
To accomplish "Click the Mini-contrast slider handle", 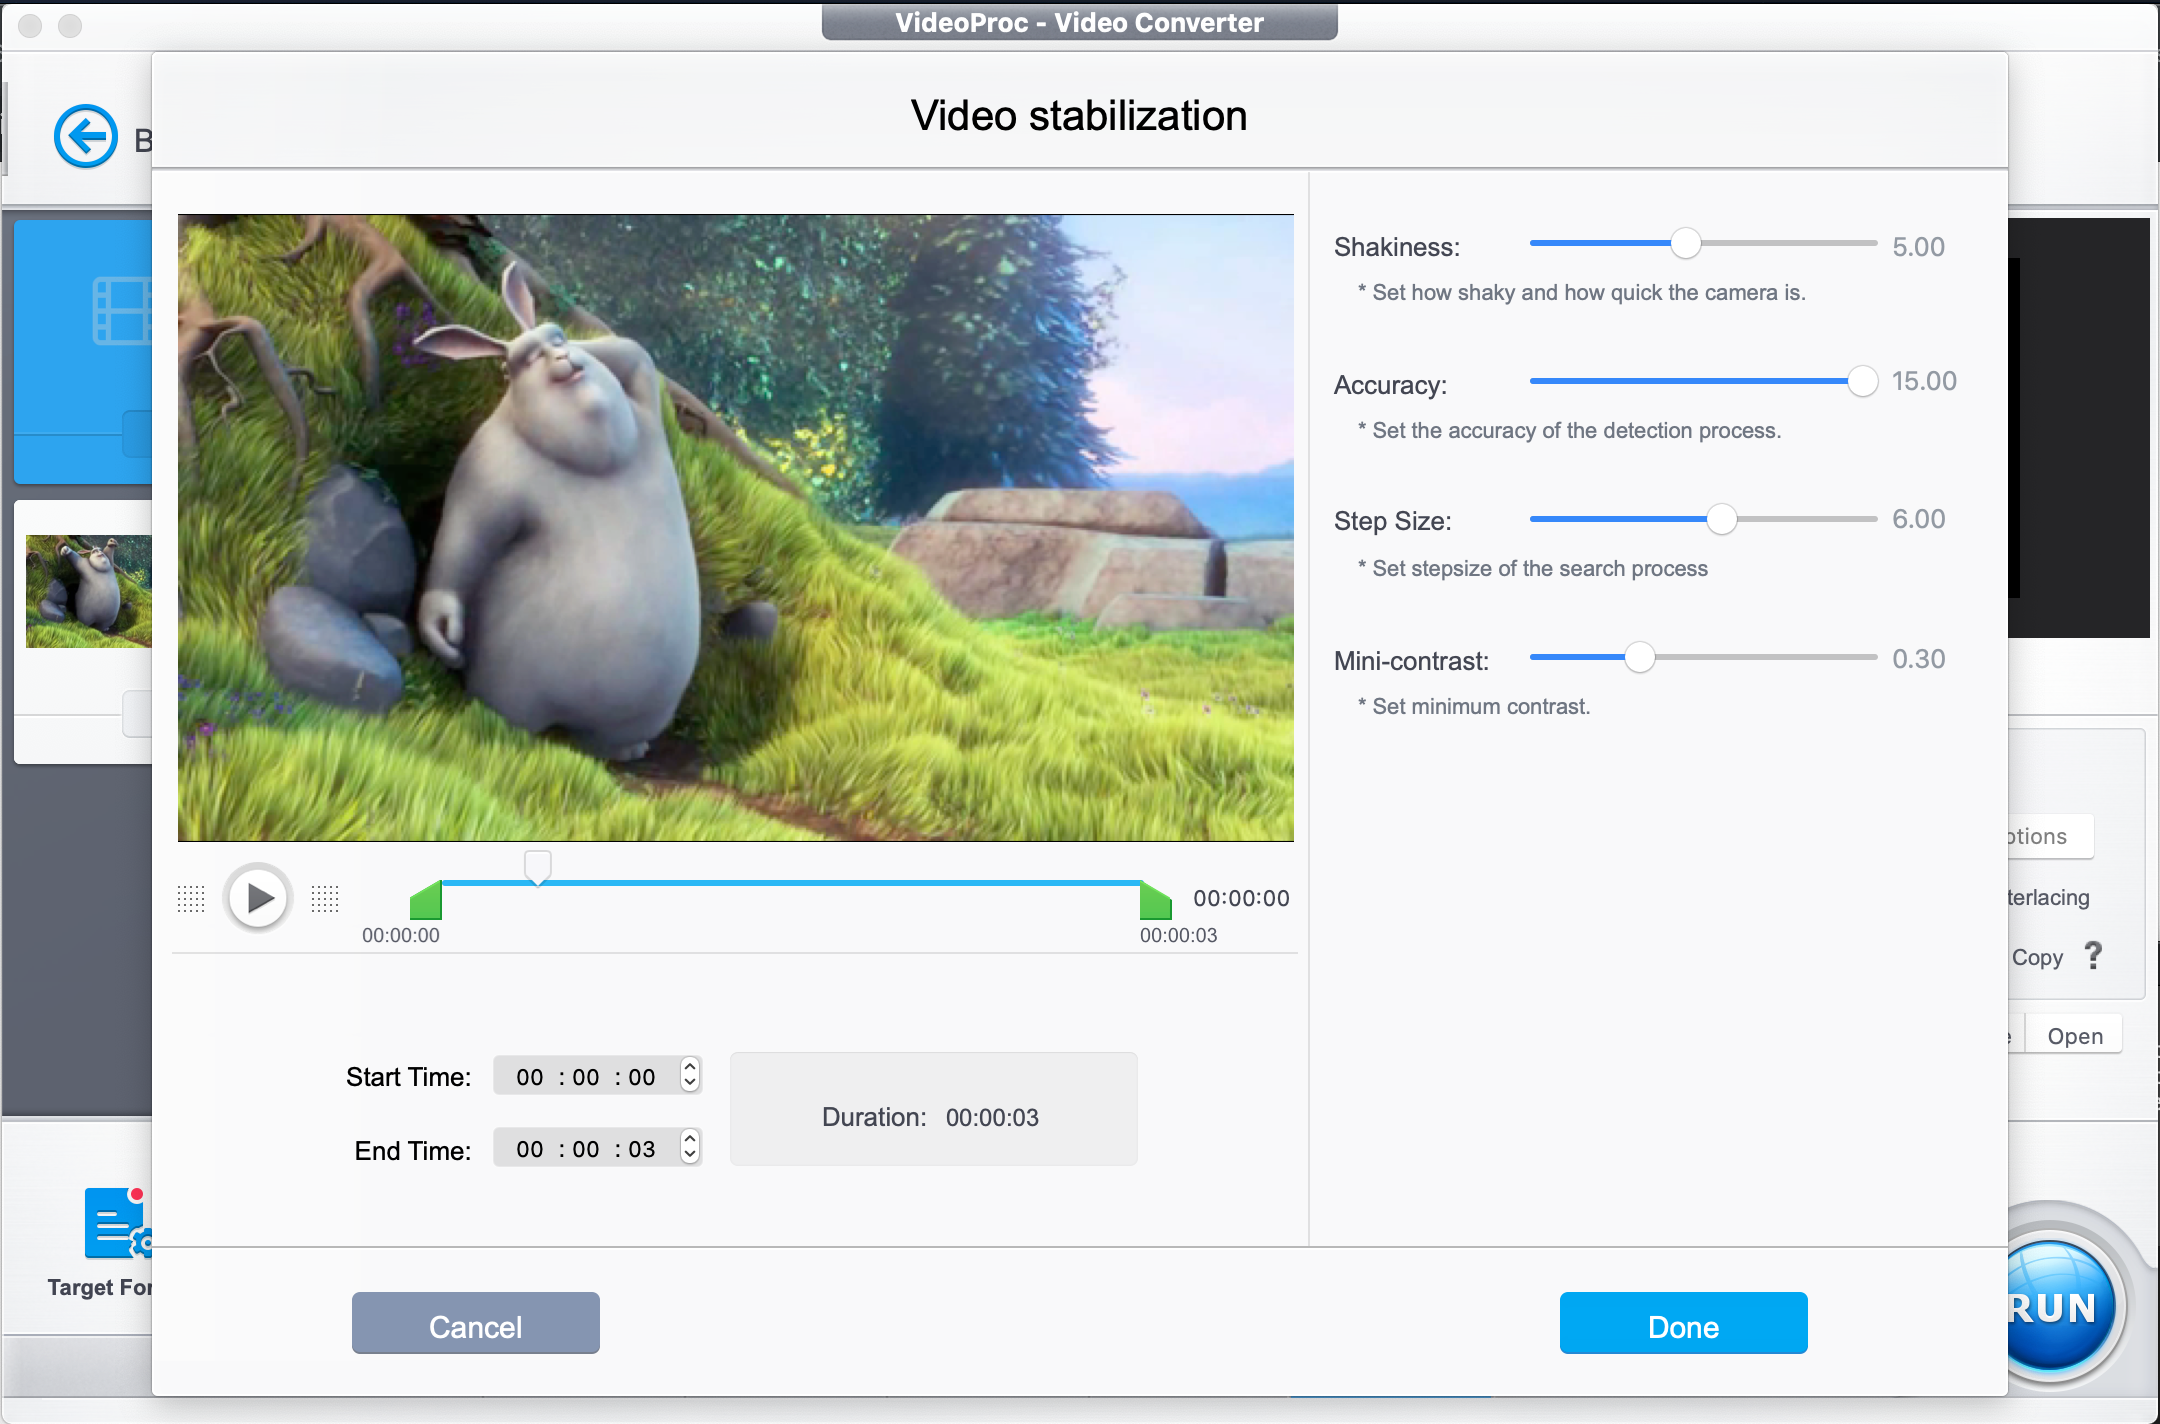I will click(x=1640, y=657).
